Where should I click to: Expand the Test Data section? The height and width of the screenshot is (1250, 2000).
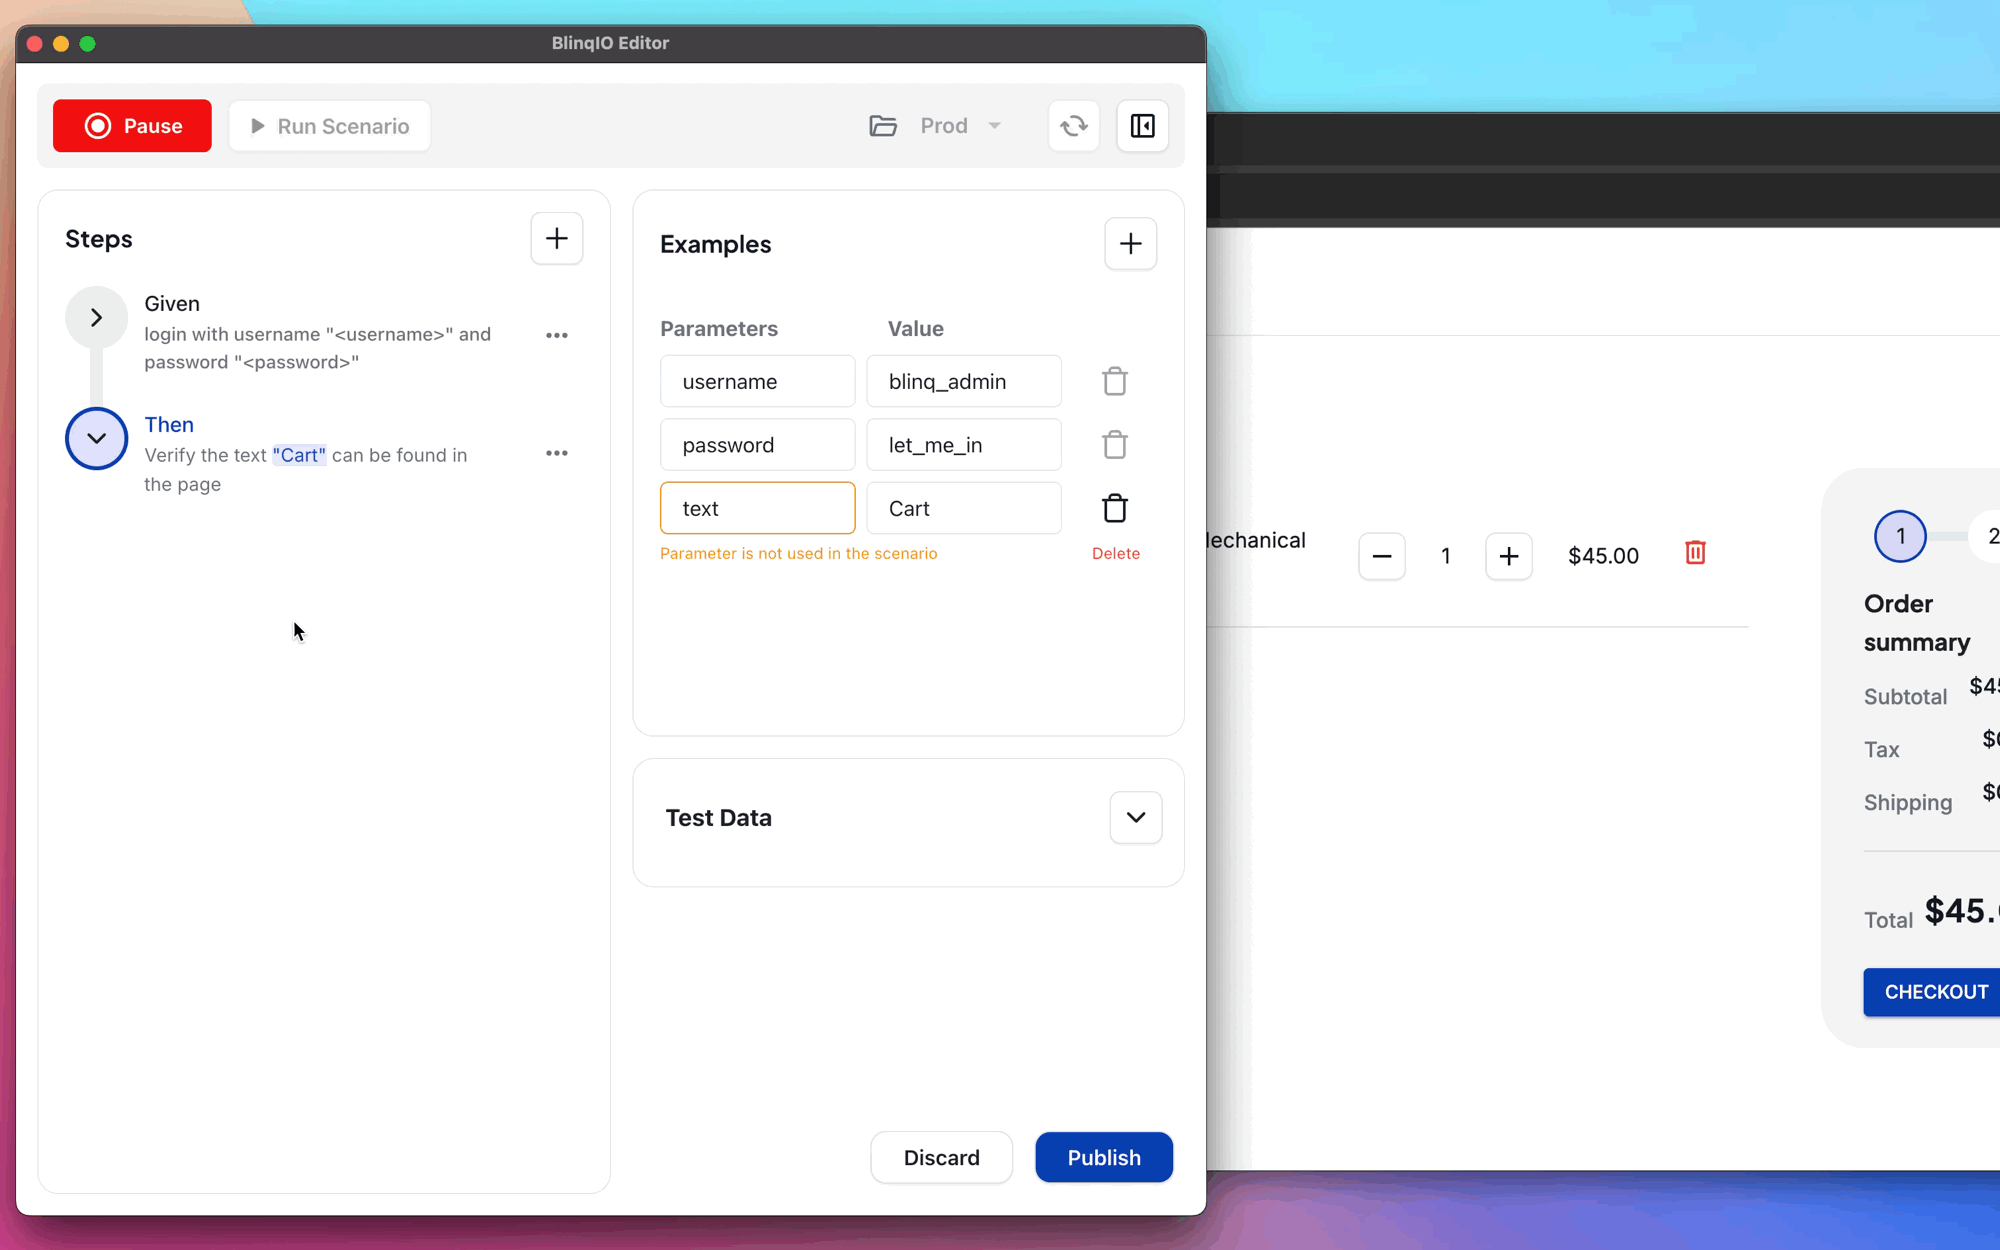coord(1136,817)
